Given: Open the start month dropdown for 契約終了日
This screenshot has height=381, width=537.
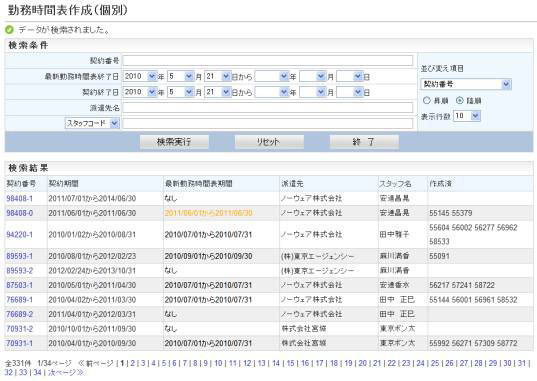Looking at the screenshot, I should tap(180, 92).
